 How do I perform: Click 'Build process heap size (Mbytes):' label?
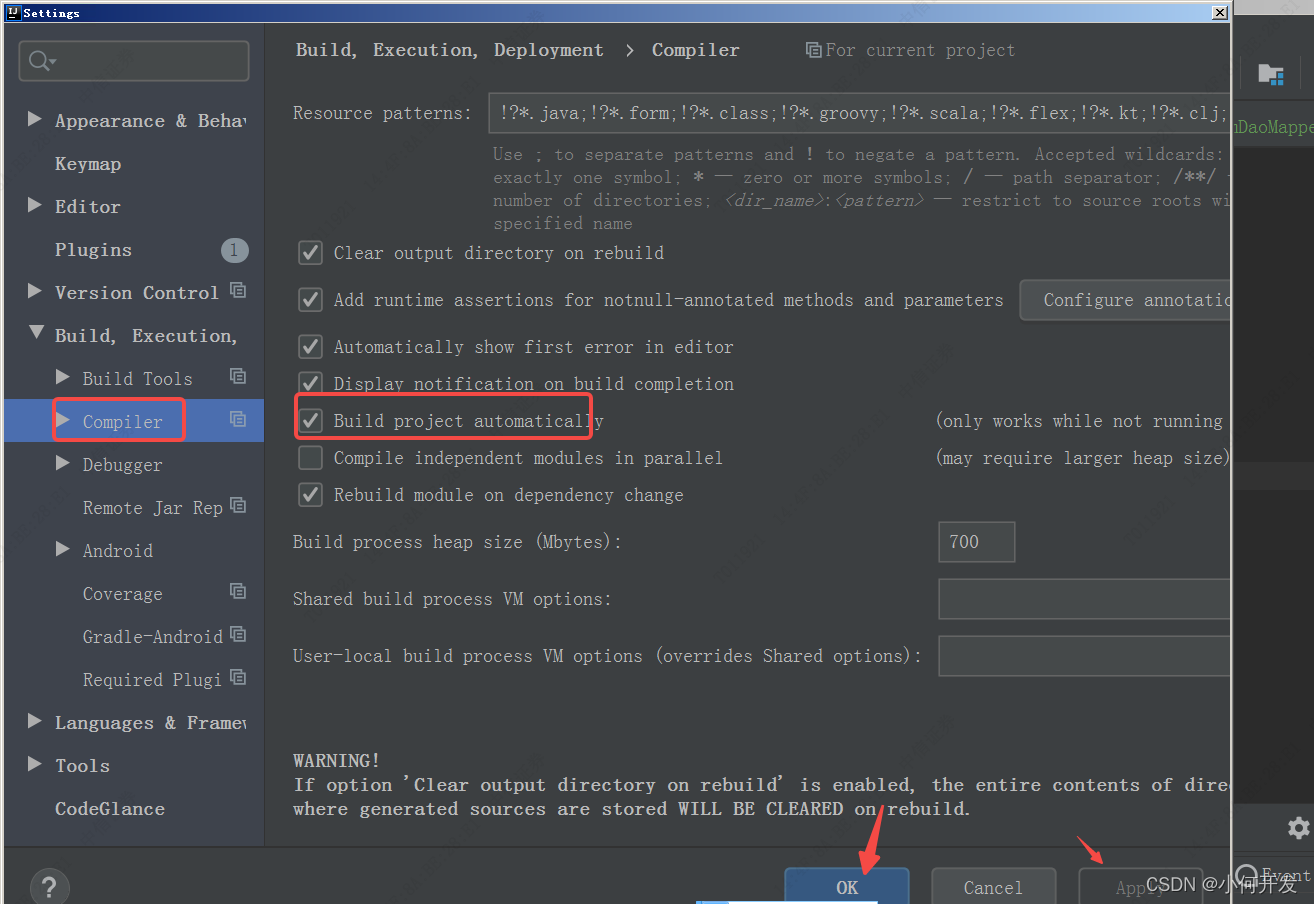tap(457, 542)
